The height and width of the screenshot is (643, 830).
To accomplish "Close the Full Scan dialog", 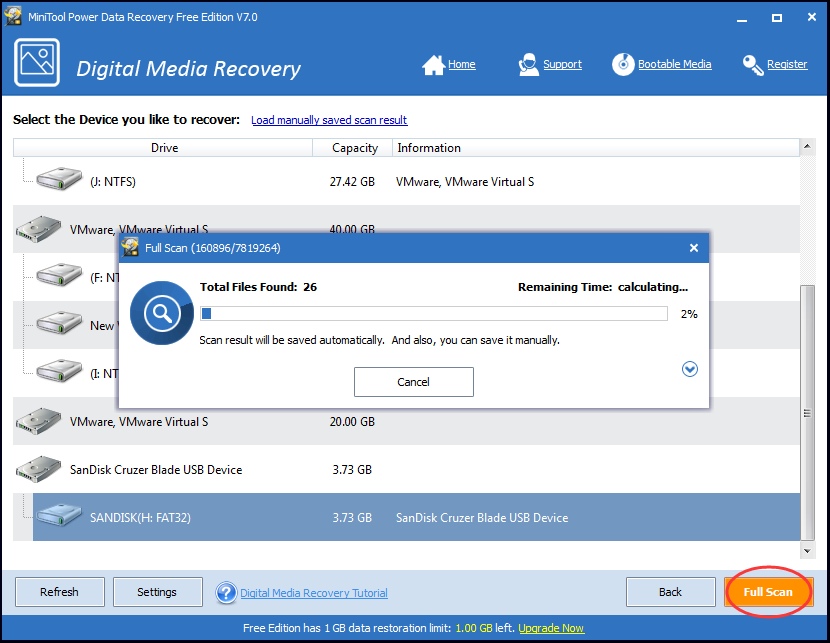I will point(694,248).
